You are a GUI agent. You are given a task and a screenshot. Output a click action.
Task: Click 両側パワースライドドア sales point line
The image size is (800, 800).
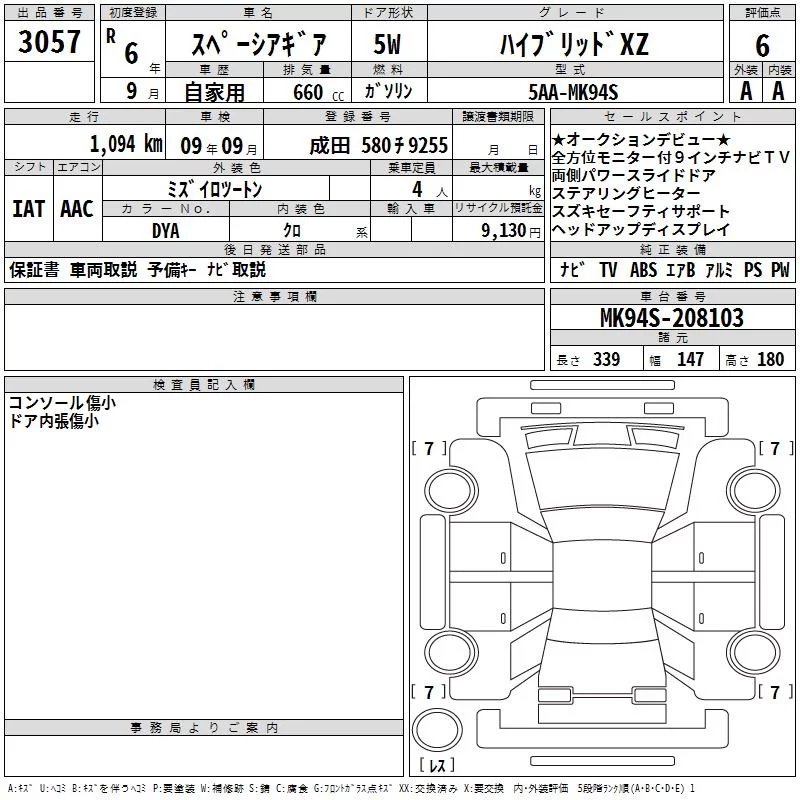click(634, 176)
